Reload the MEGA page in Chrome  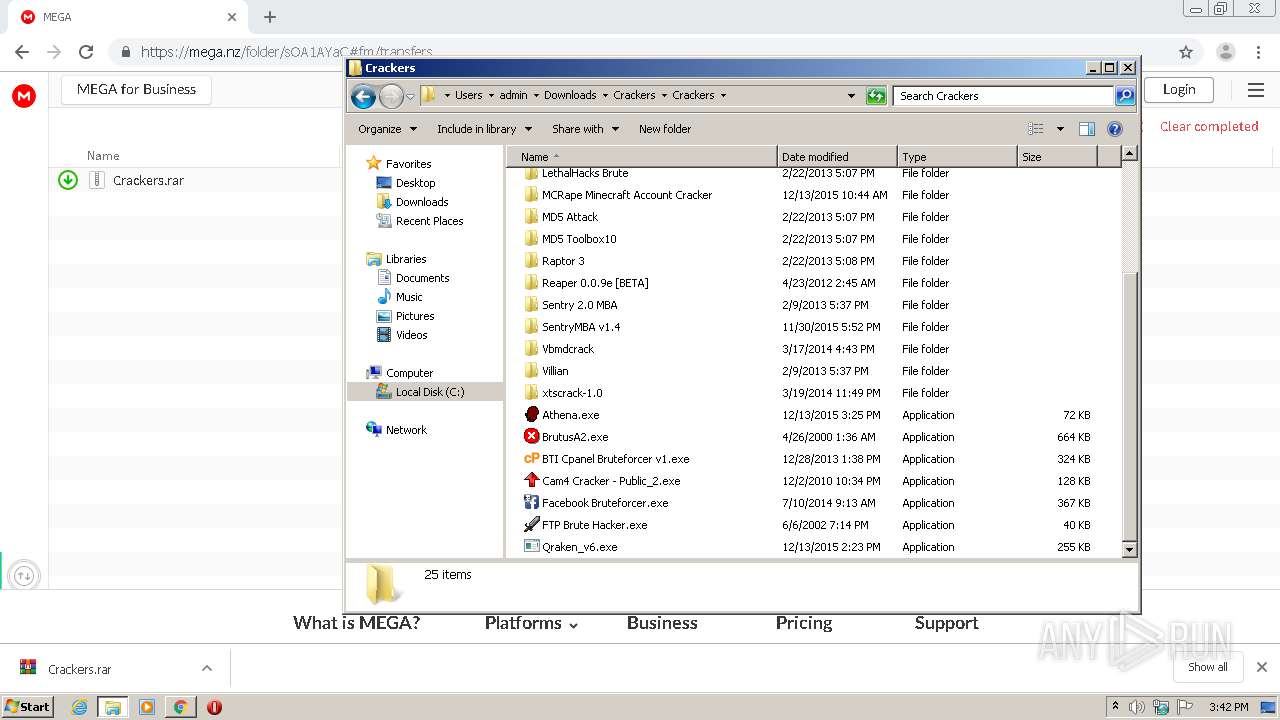86,52
